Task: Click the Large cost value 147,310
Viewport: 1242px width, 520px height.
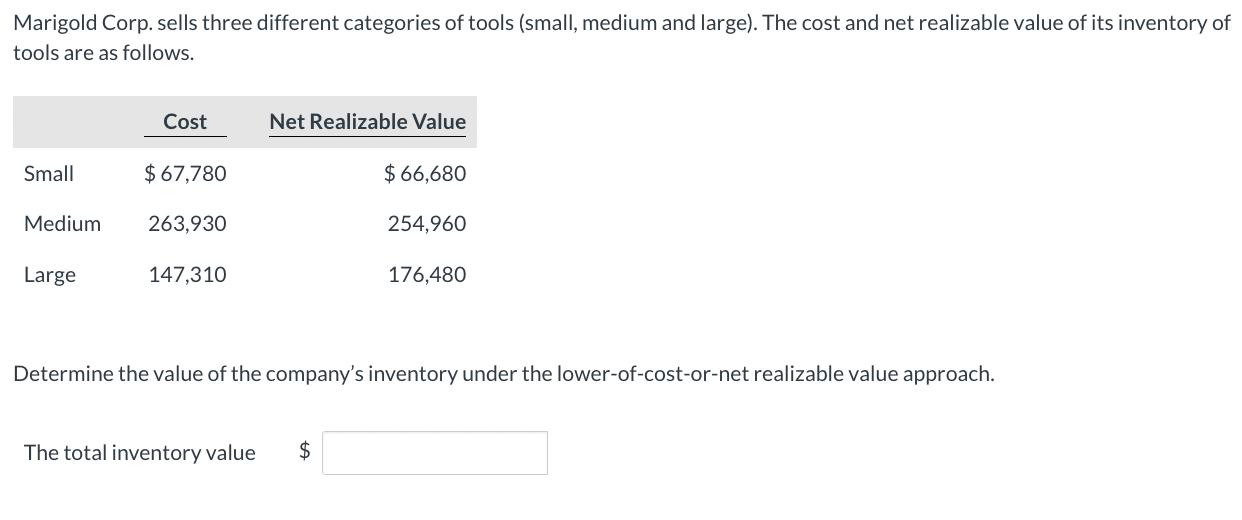Action: point(188,275)
